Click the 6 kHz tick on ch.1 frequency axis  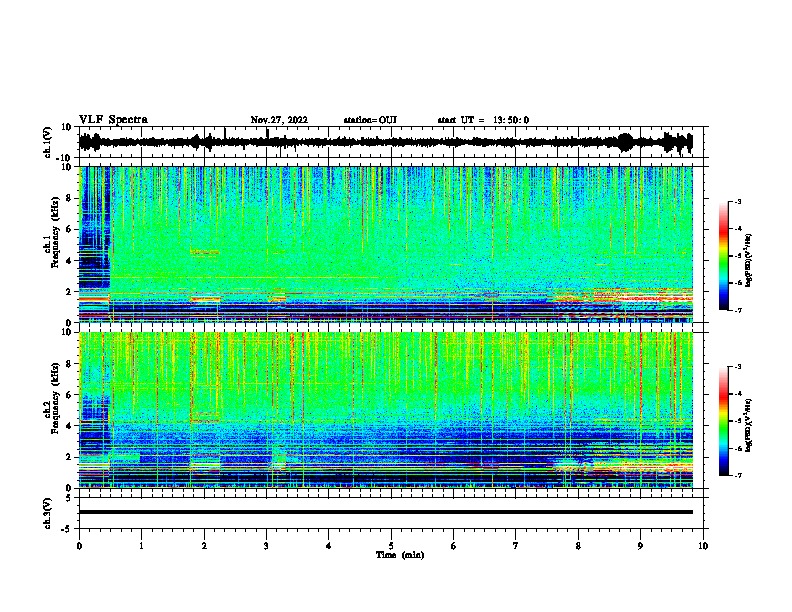tap(69, 229)
